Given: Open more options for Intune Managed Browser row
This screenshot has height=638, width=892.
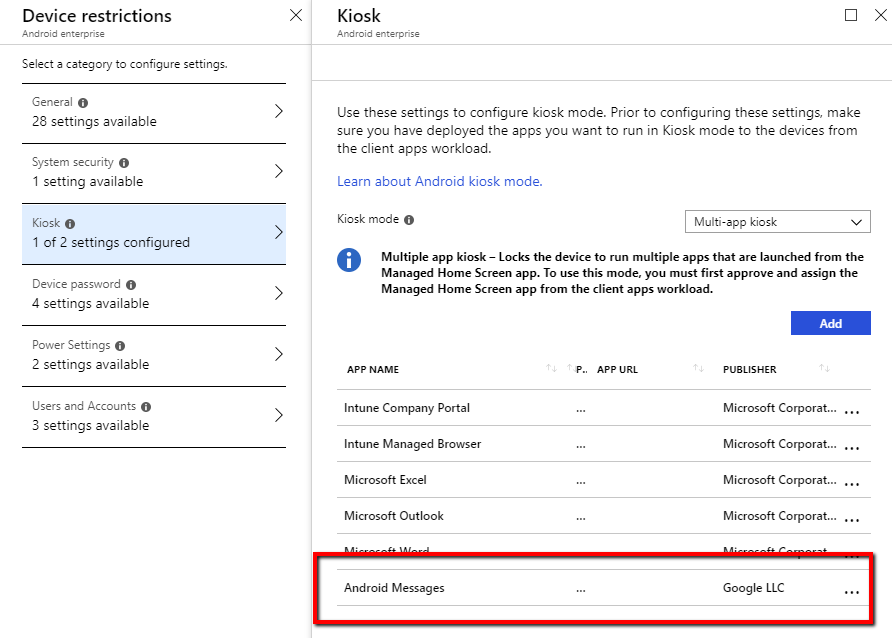Looking at the screenshot, I should (x=852, y=448).
